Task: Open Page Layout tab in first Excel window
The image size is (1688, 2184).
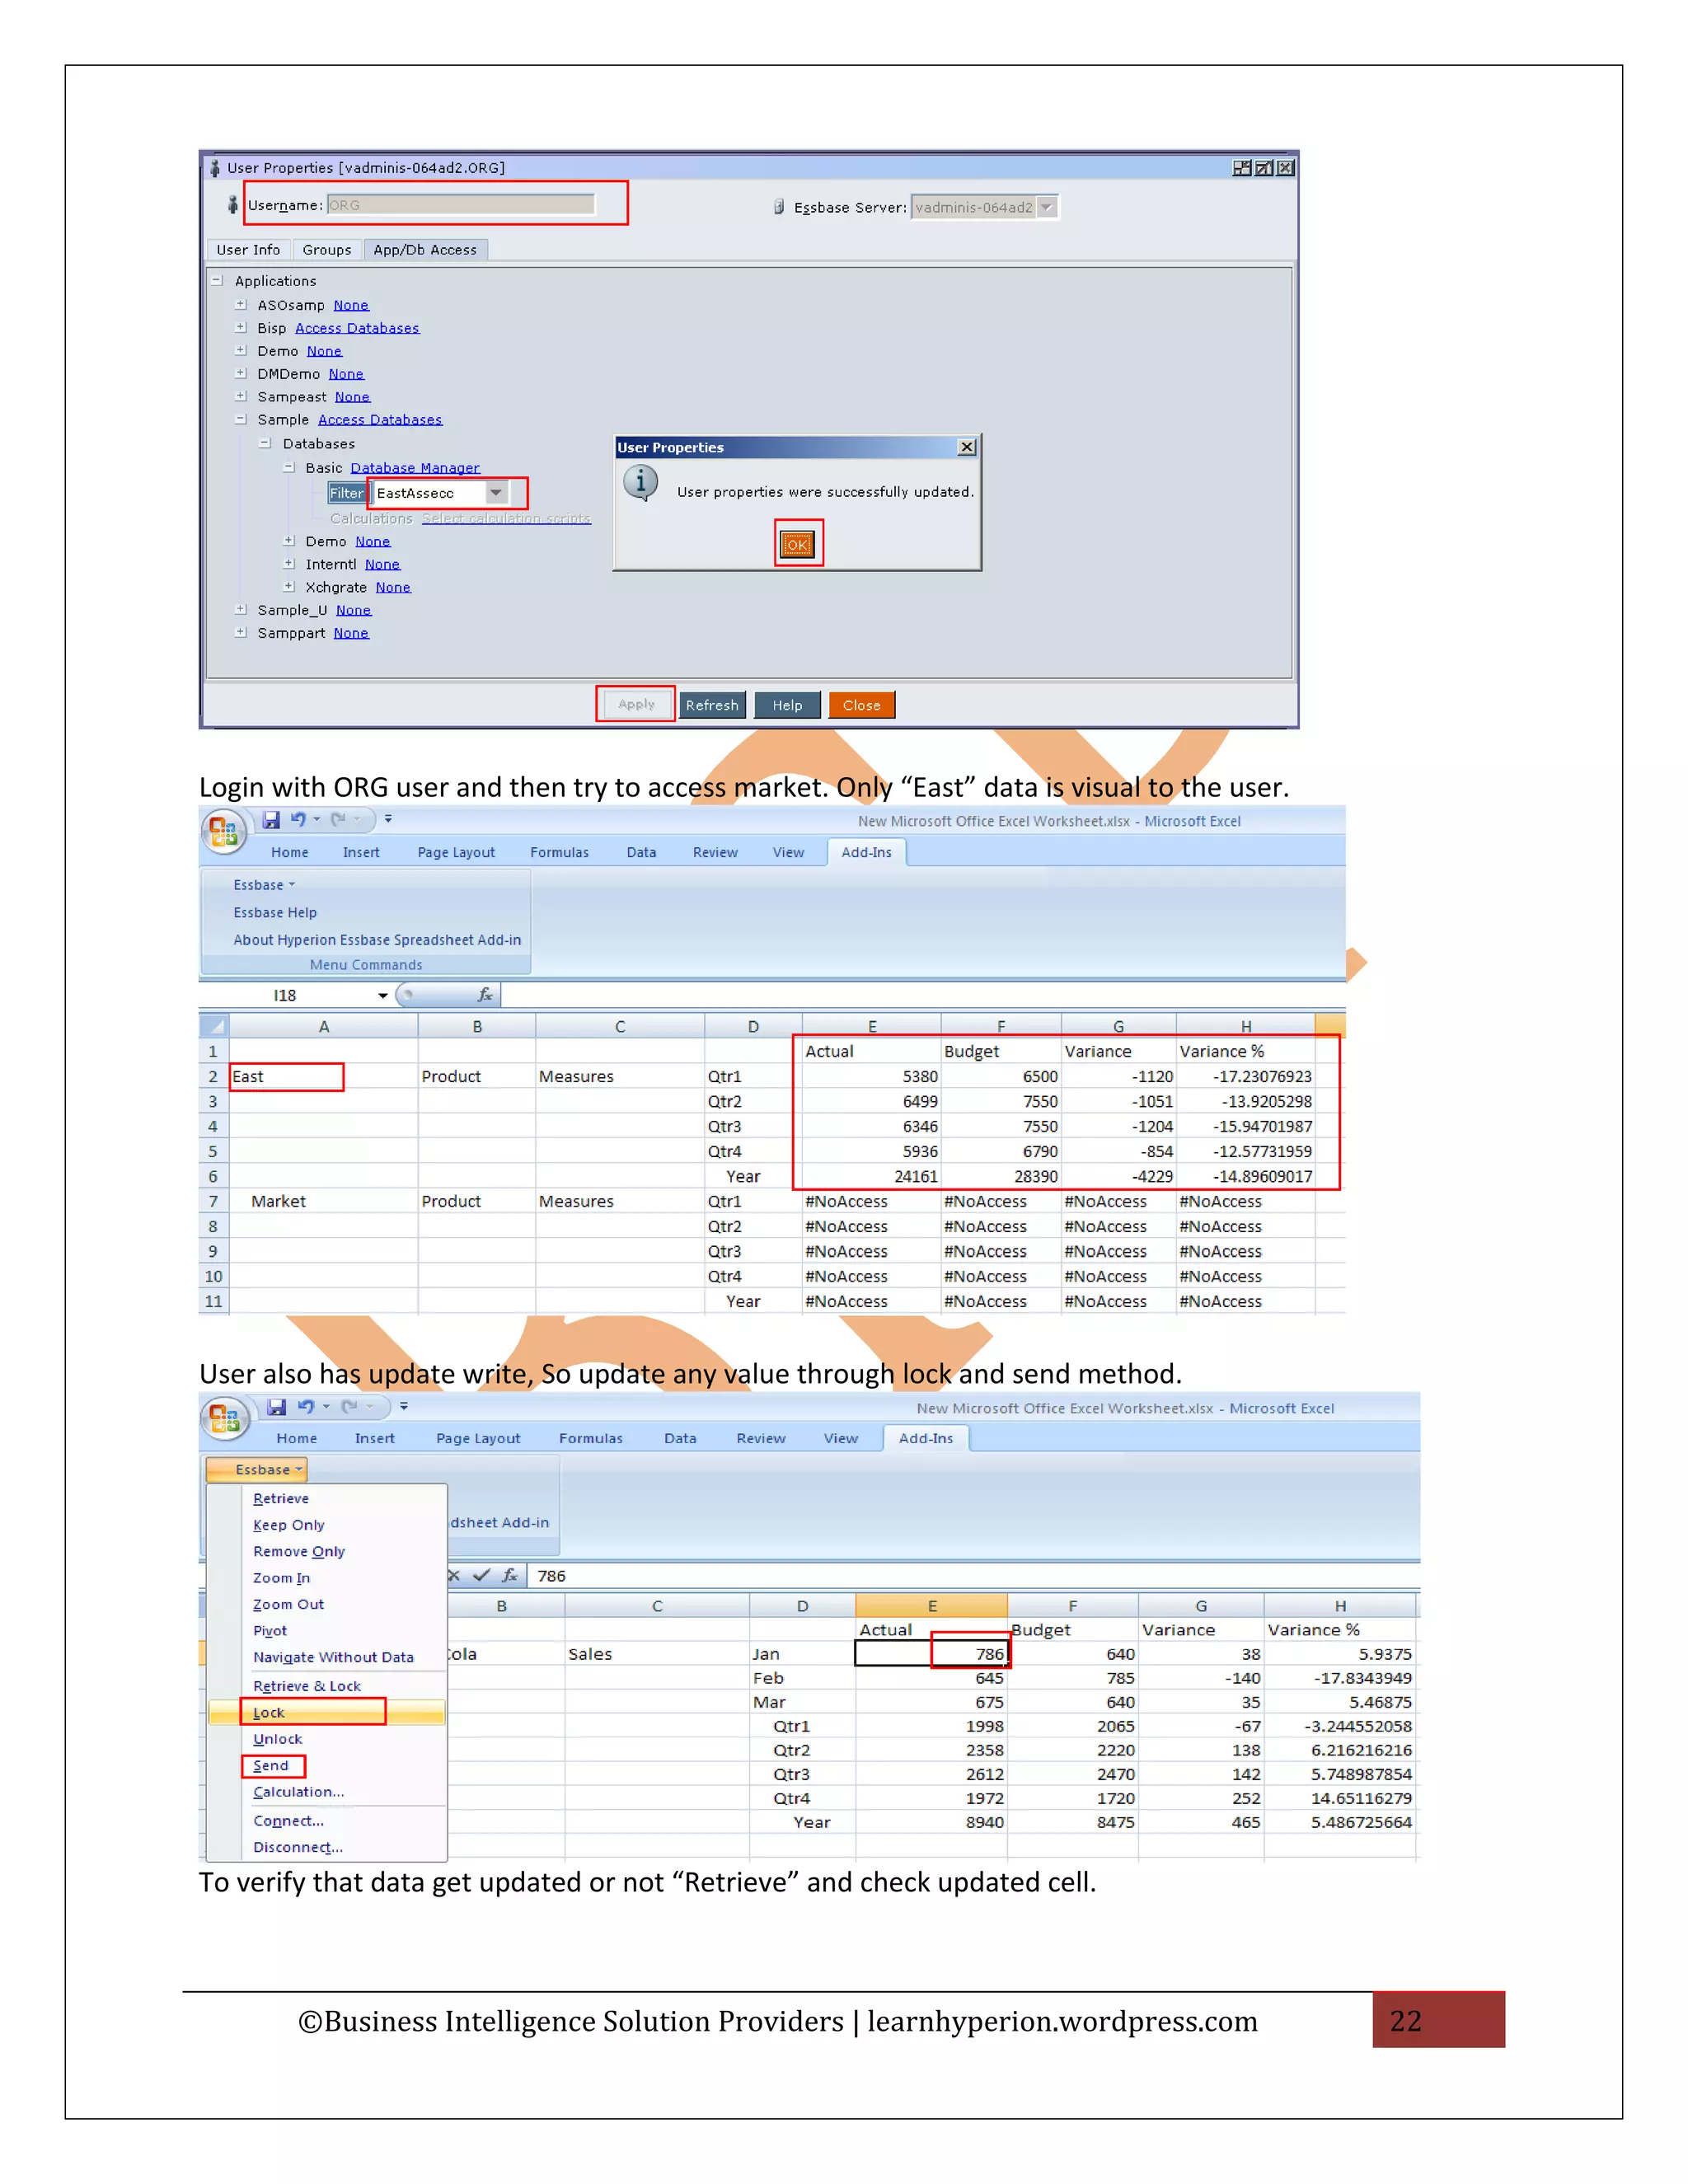Action: click(x=456, y=852)
